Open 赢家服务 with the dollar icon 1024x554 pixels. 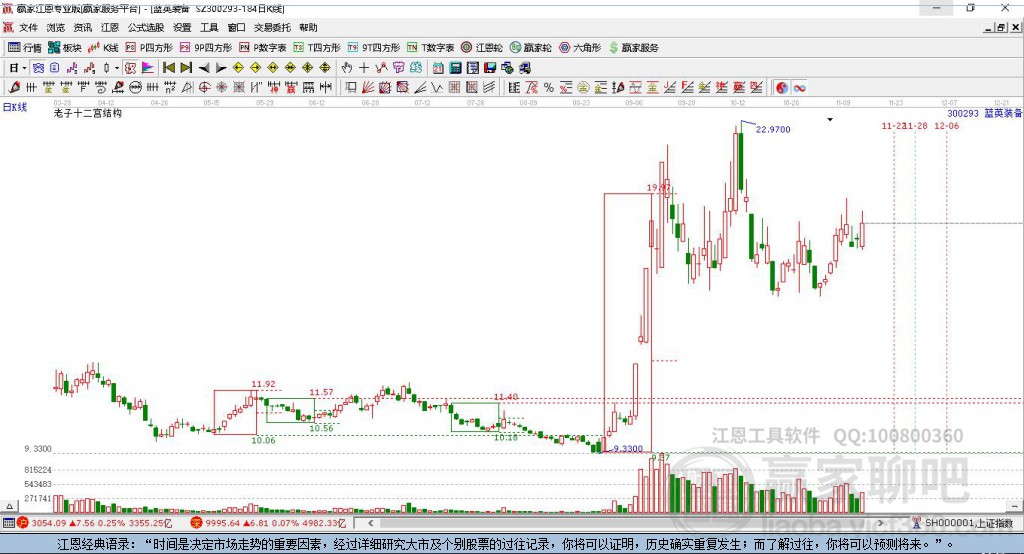[633, 48]
